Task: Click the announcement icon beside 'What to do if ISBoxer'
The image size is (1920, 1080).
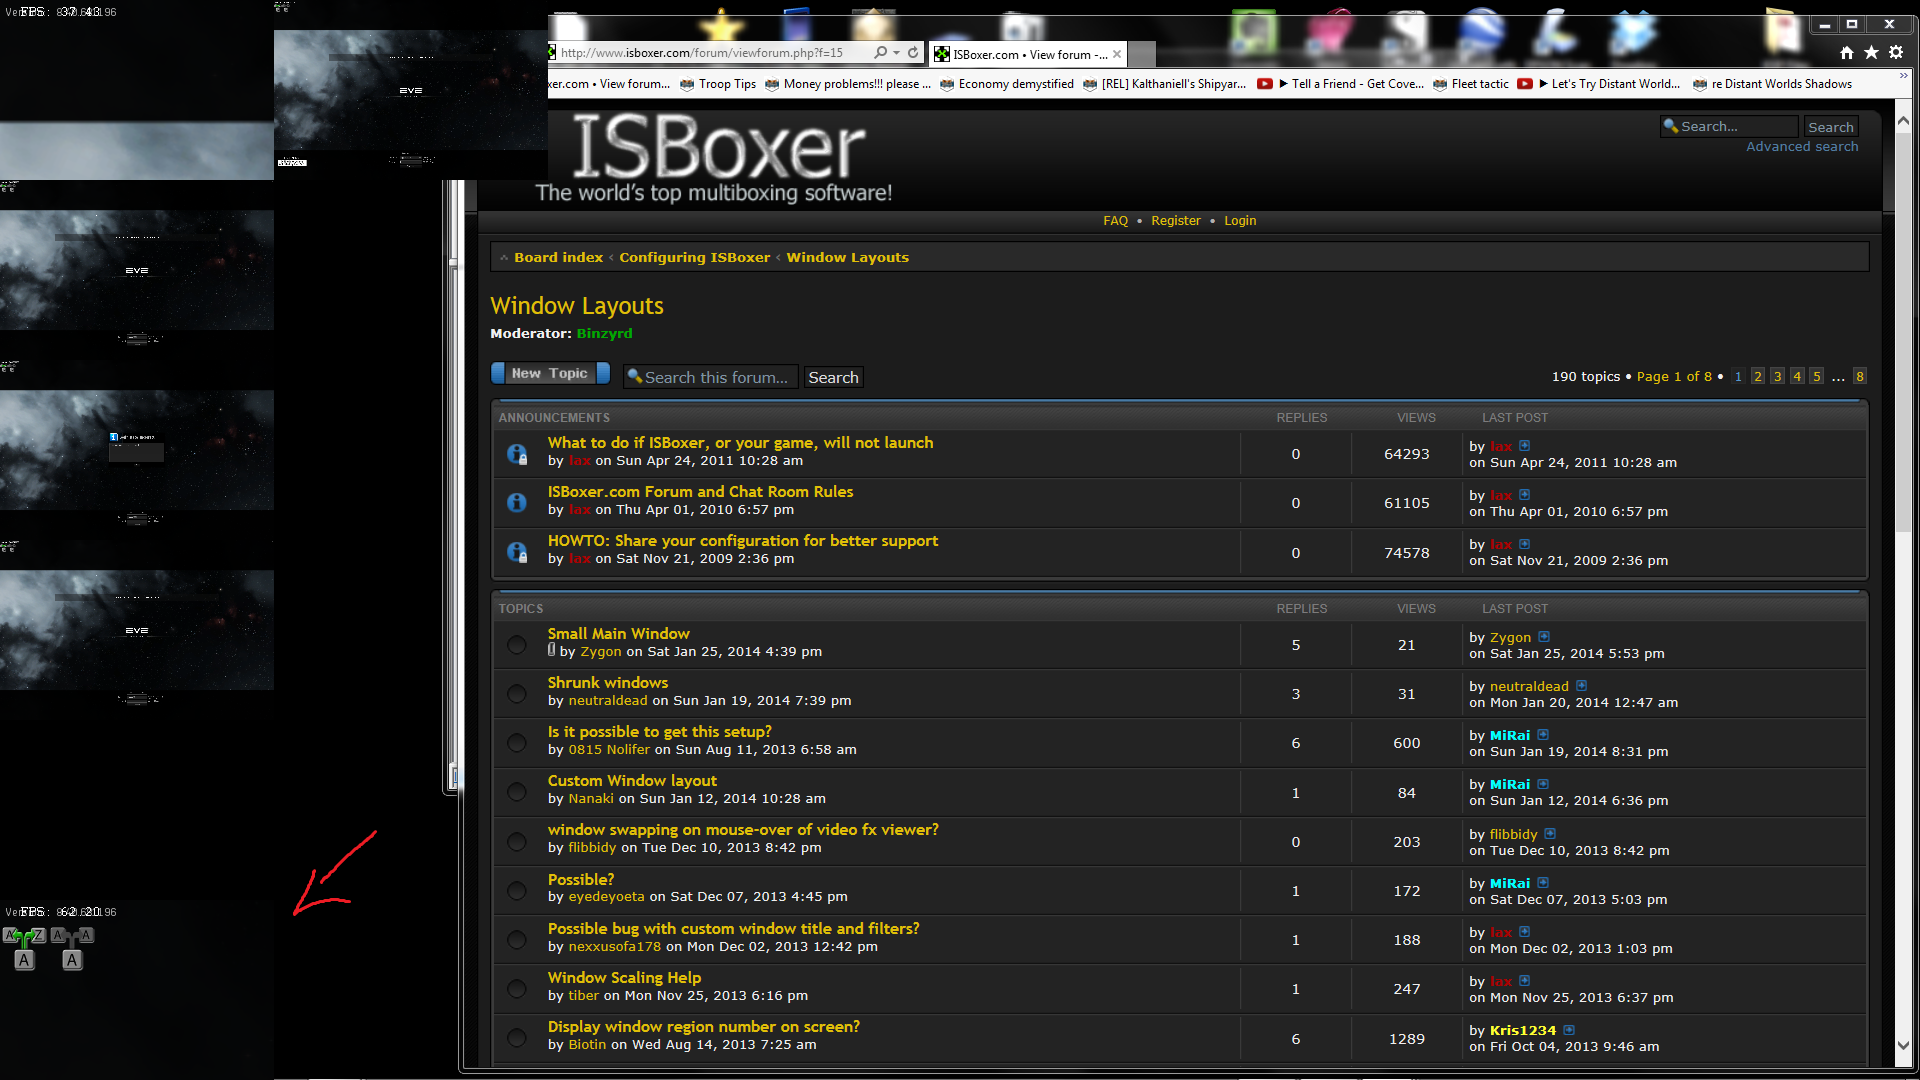Action: point(517,454)
